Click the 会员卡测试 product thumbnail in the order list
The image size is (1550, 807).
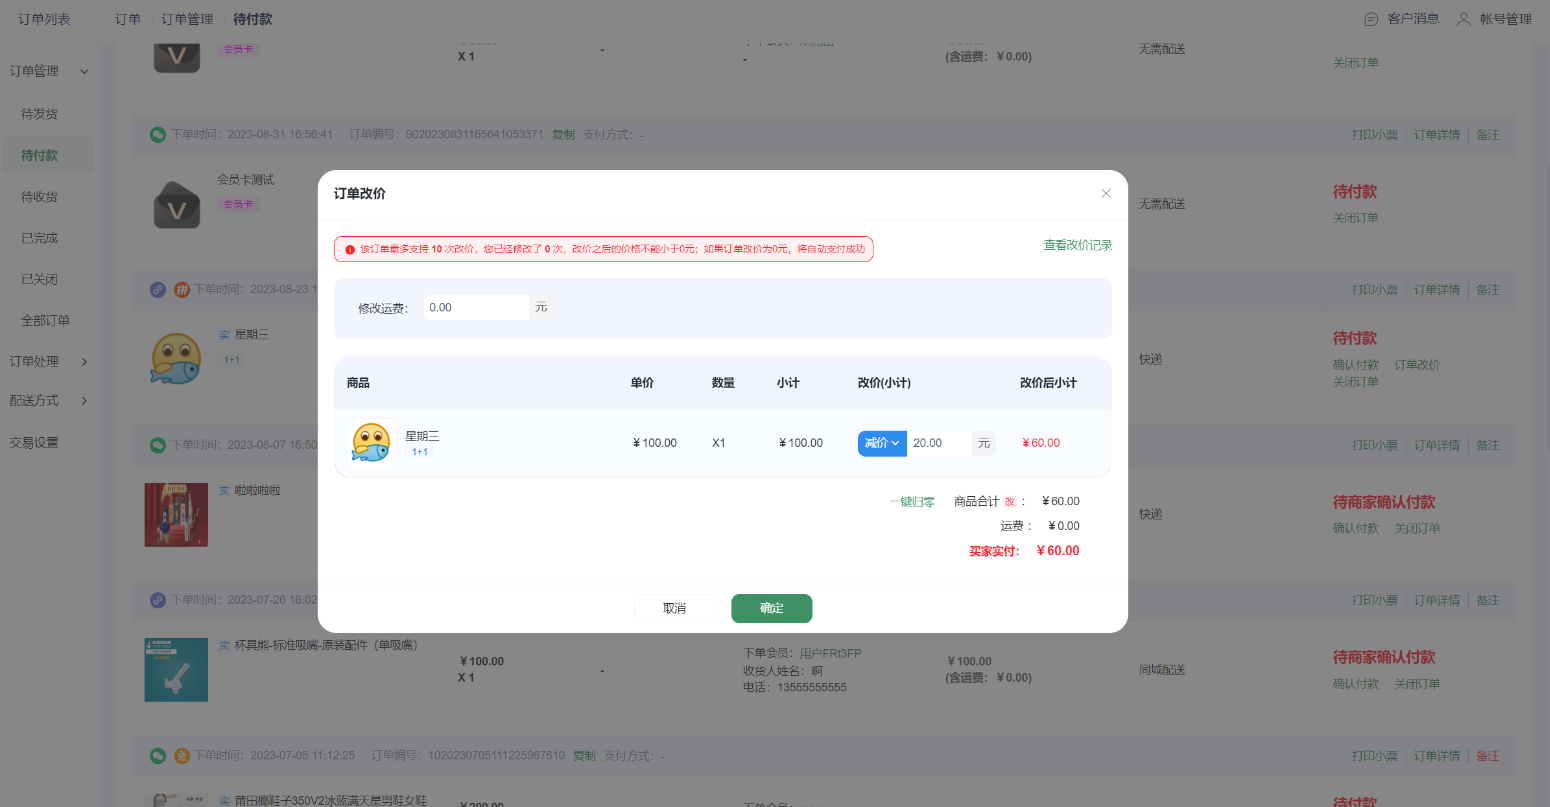177,204
